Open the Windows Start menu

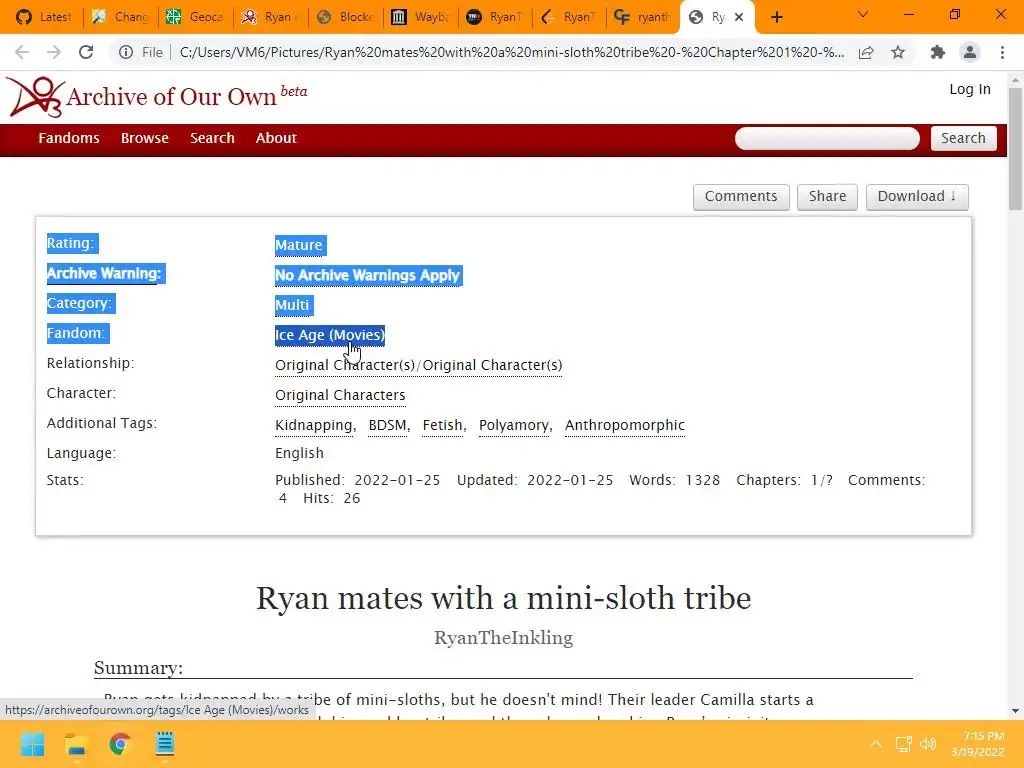pos(33,744)
